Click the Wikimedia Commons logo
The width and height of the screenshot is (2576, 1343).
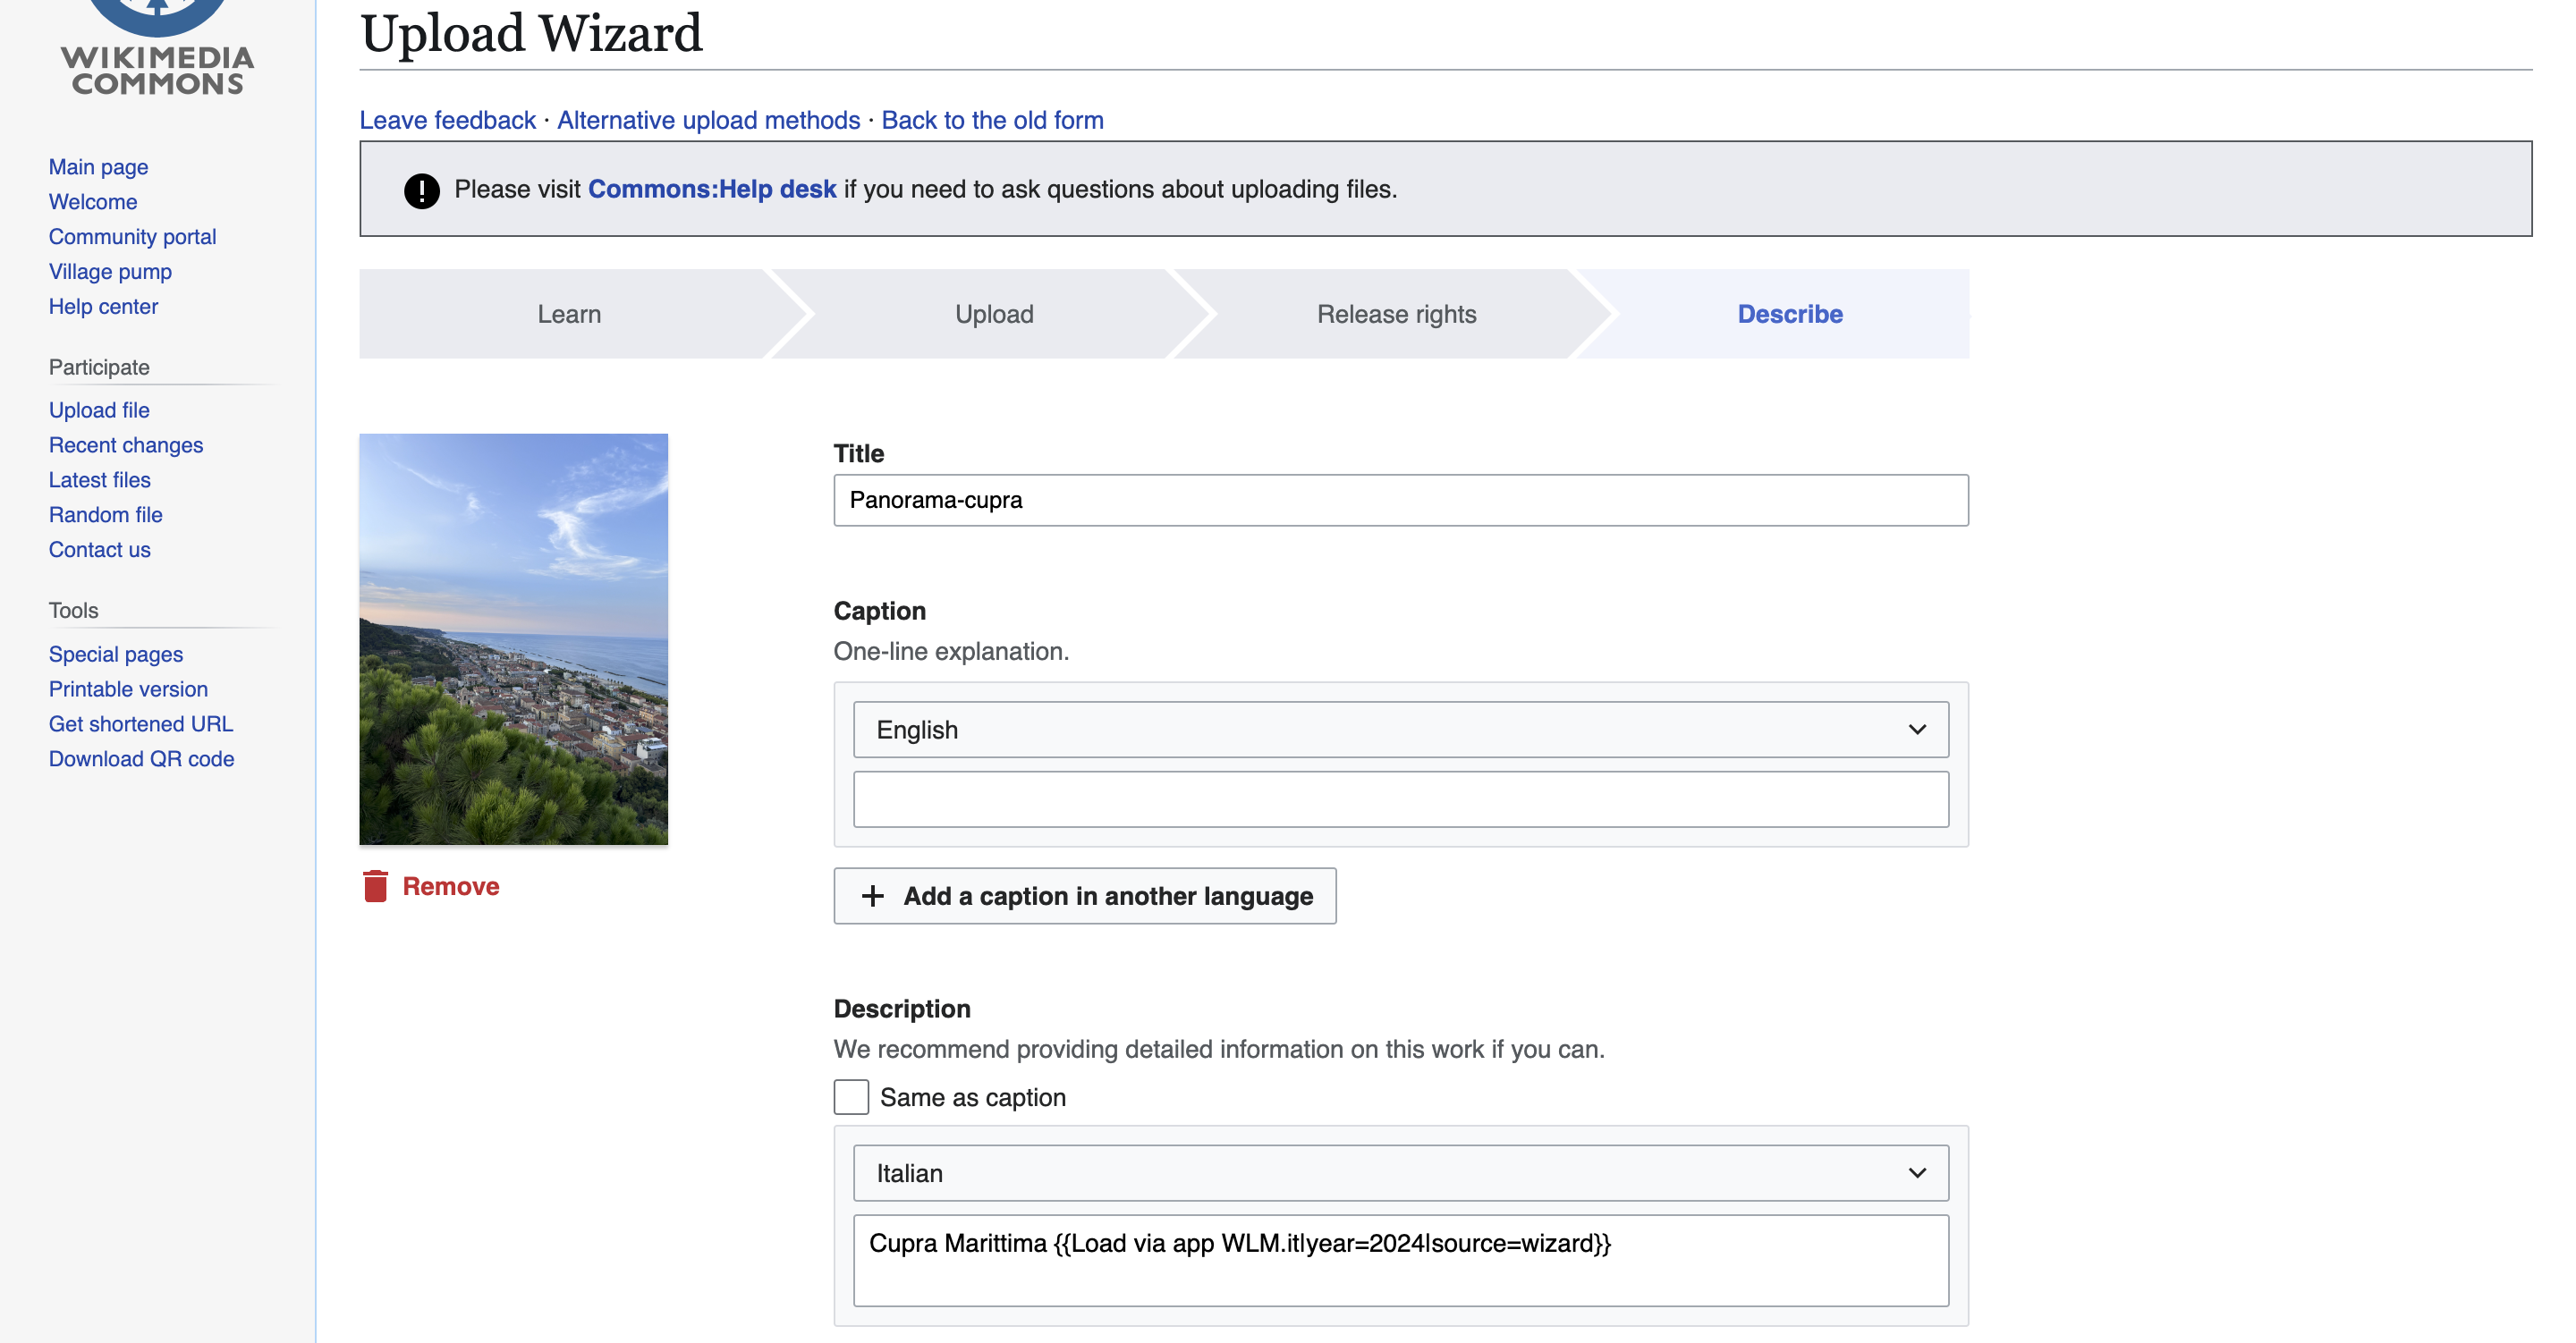click(158, 50)
